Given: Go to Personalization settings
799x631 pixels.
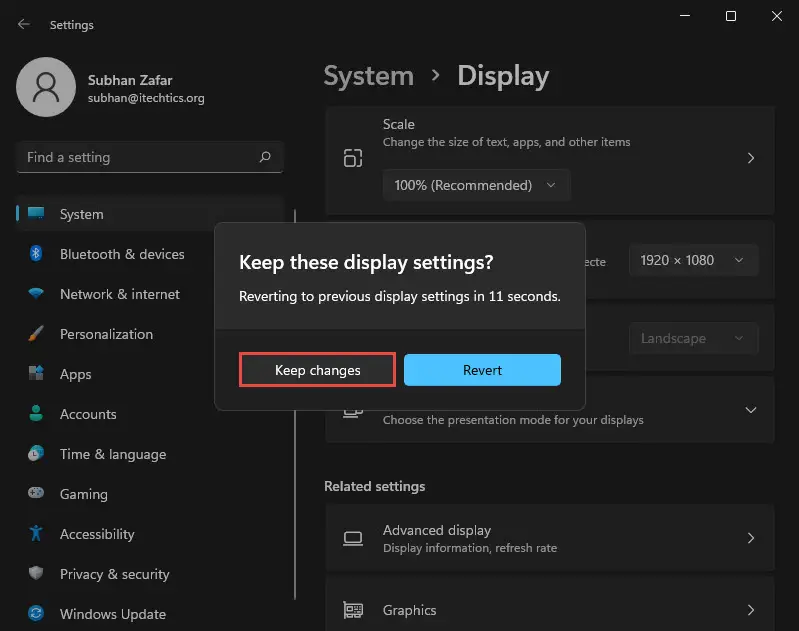Looking at the screenshot, I should coord(106,334).
